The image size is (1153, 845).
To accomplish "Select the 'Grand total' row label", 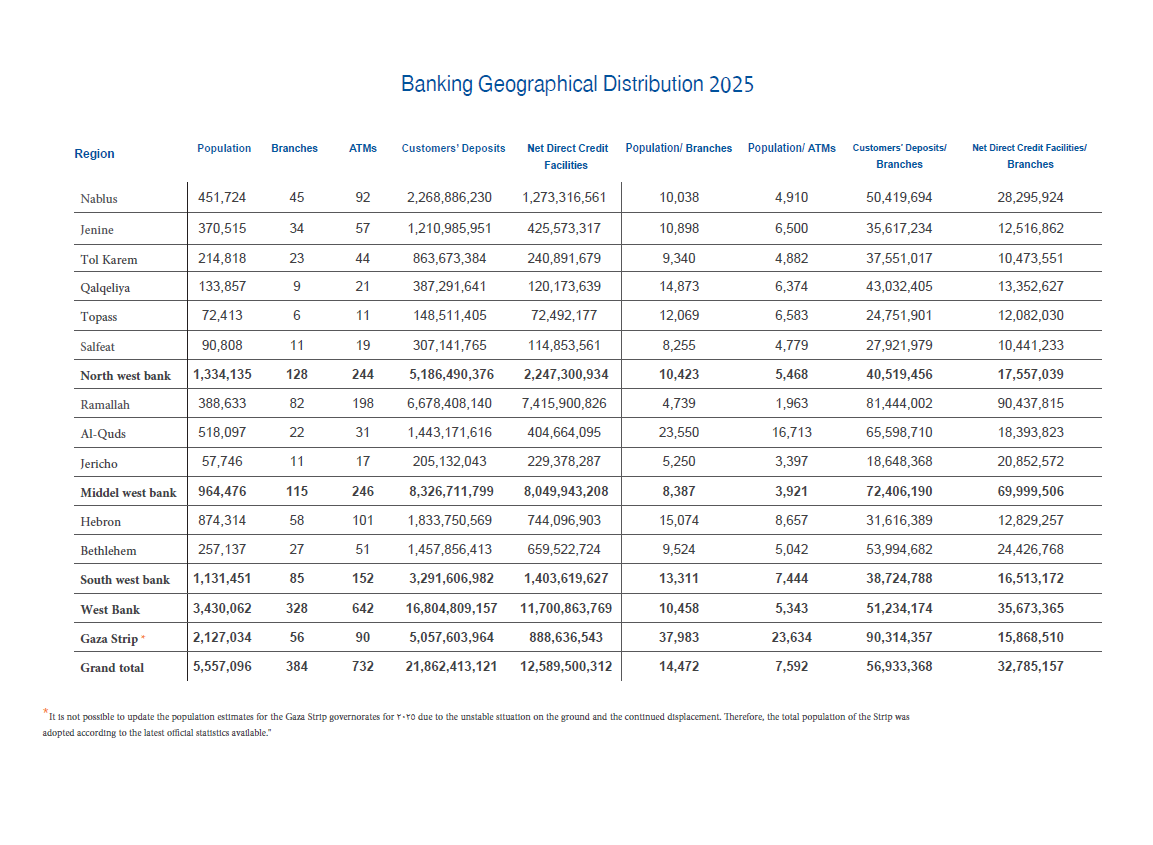I will (112, 668).
